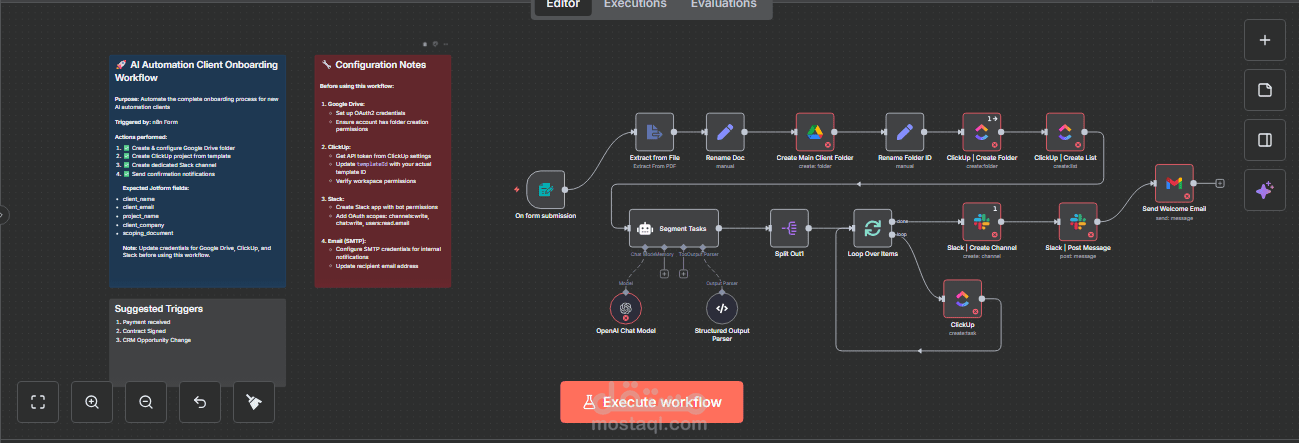Select the Configuration Notes sticky note heading
This screenshot has width=1299, height=443.
click(374, 65)
